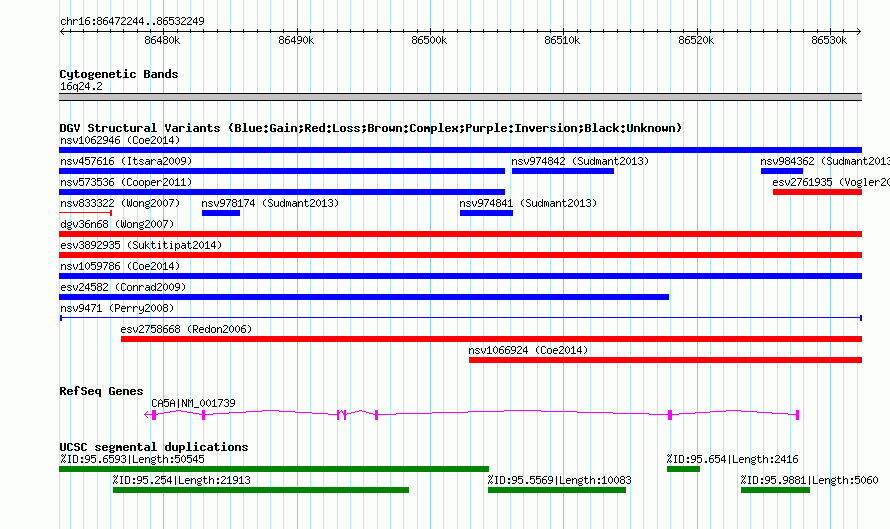Click the nsv1062946 (Coe2014) blue gain bar
Screen dimensions: 890x529
click(460, 150)
